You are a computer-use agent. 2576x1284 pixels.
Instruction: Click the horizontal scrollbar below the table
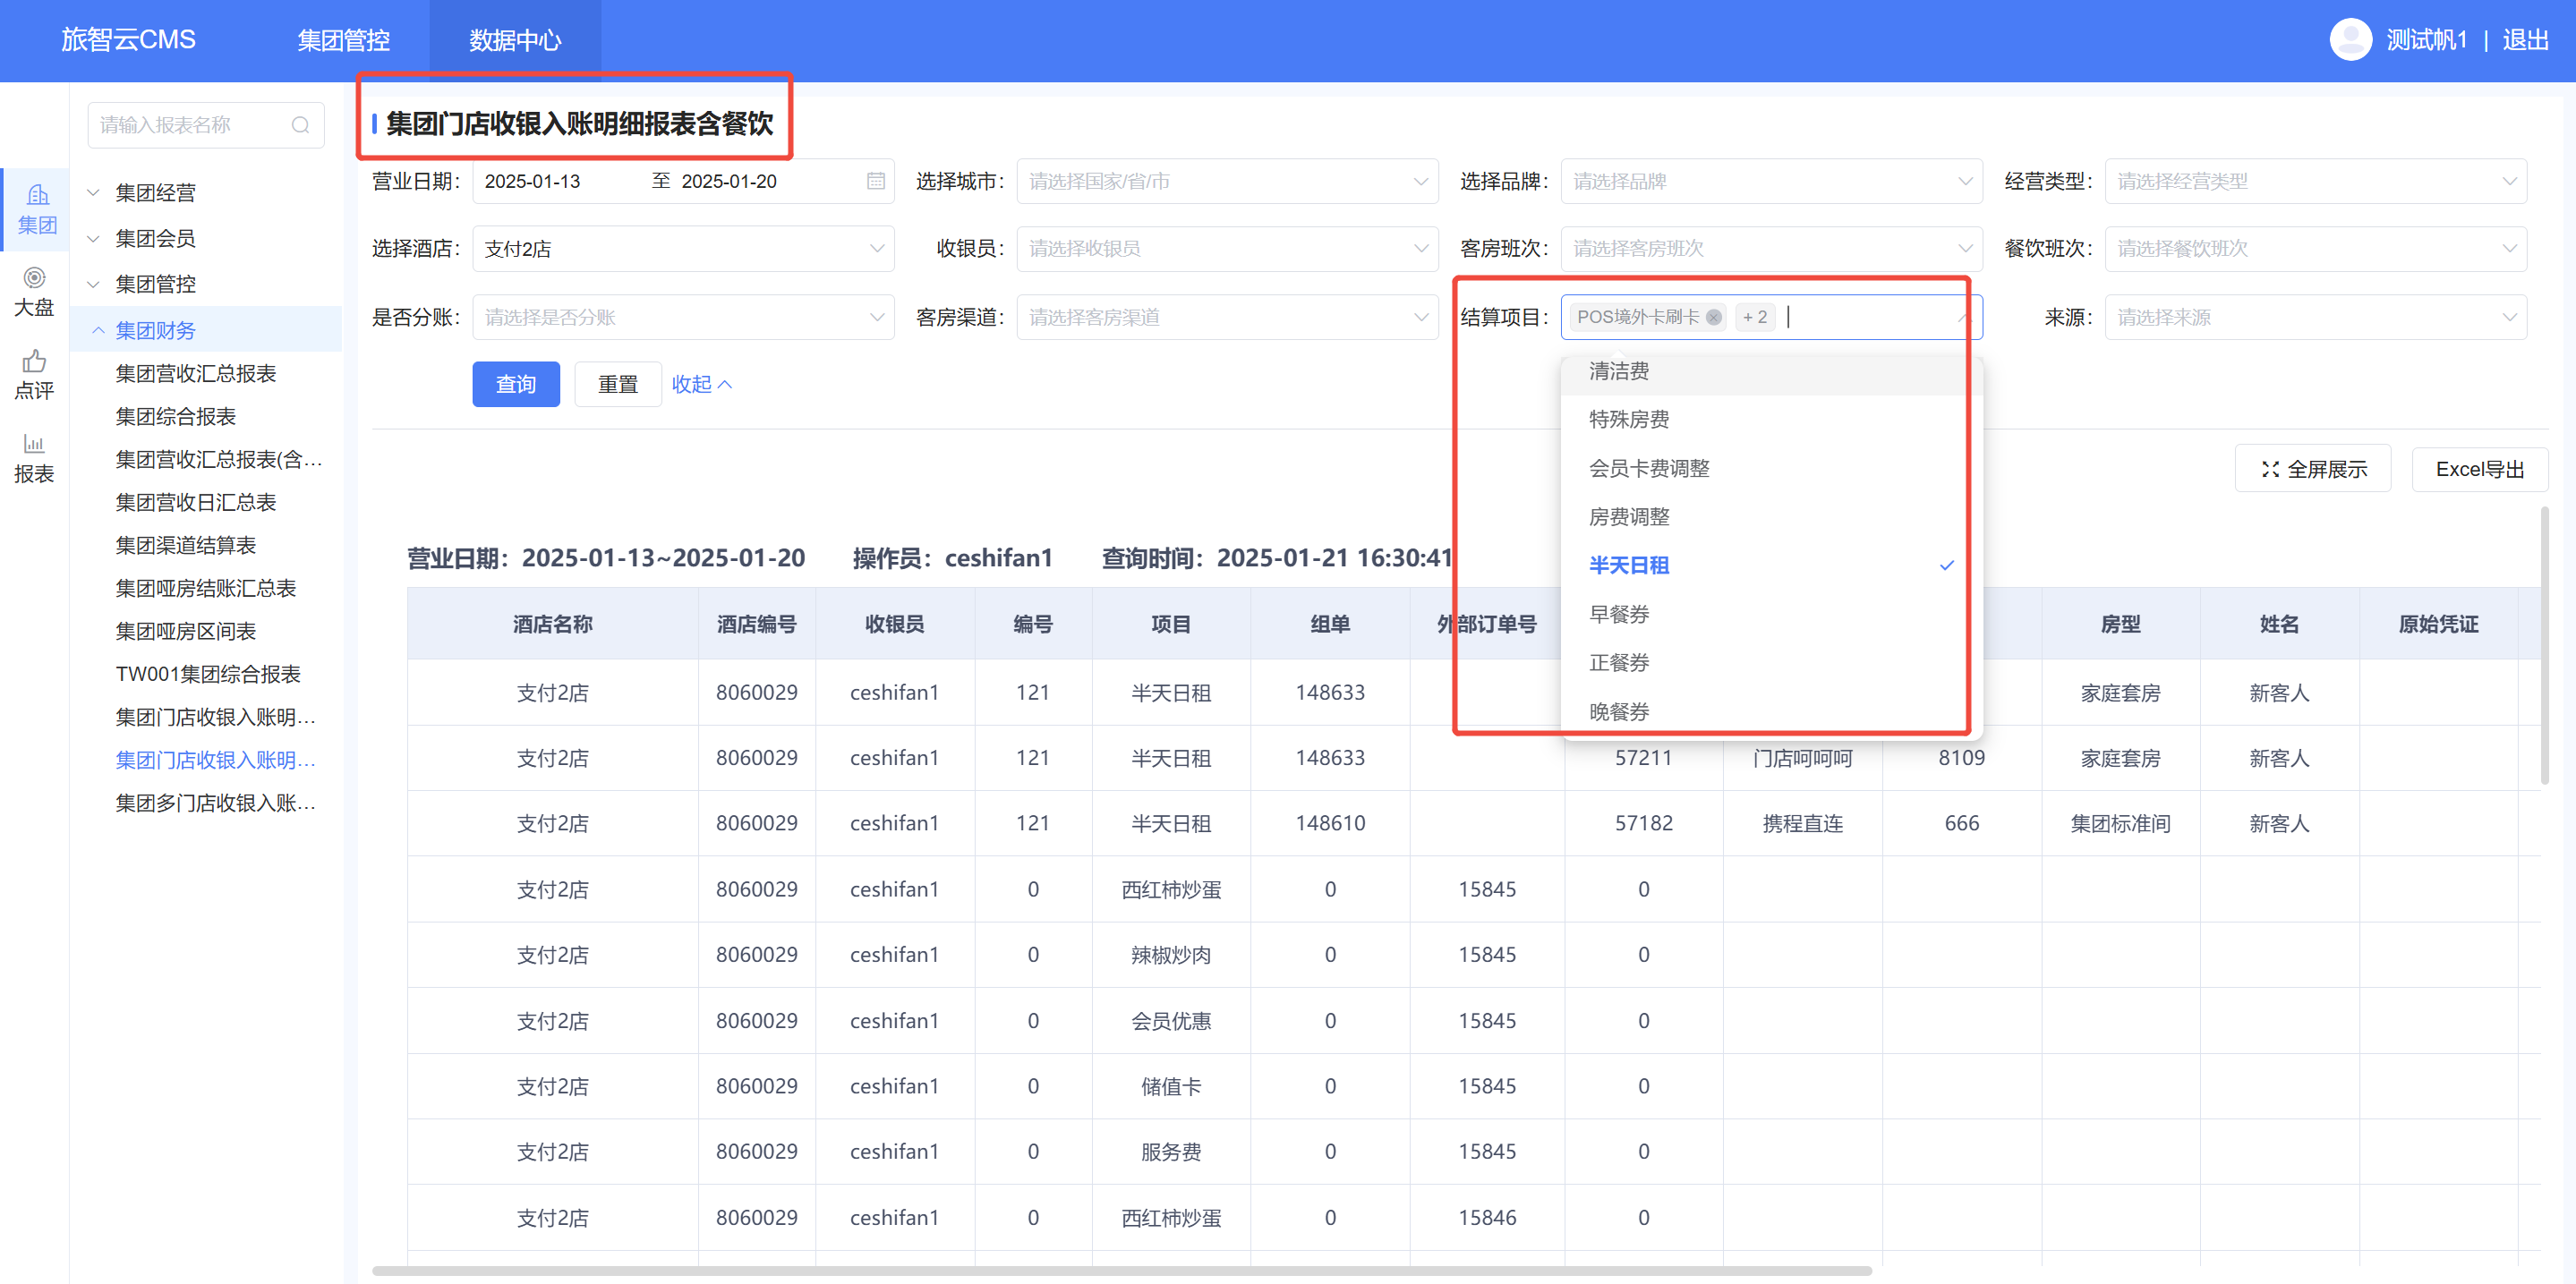pos(1121,1271)
